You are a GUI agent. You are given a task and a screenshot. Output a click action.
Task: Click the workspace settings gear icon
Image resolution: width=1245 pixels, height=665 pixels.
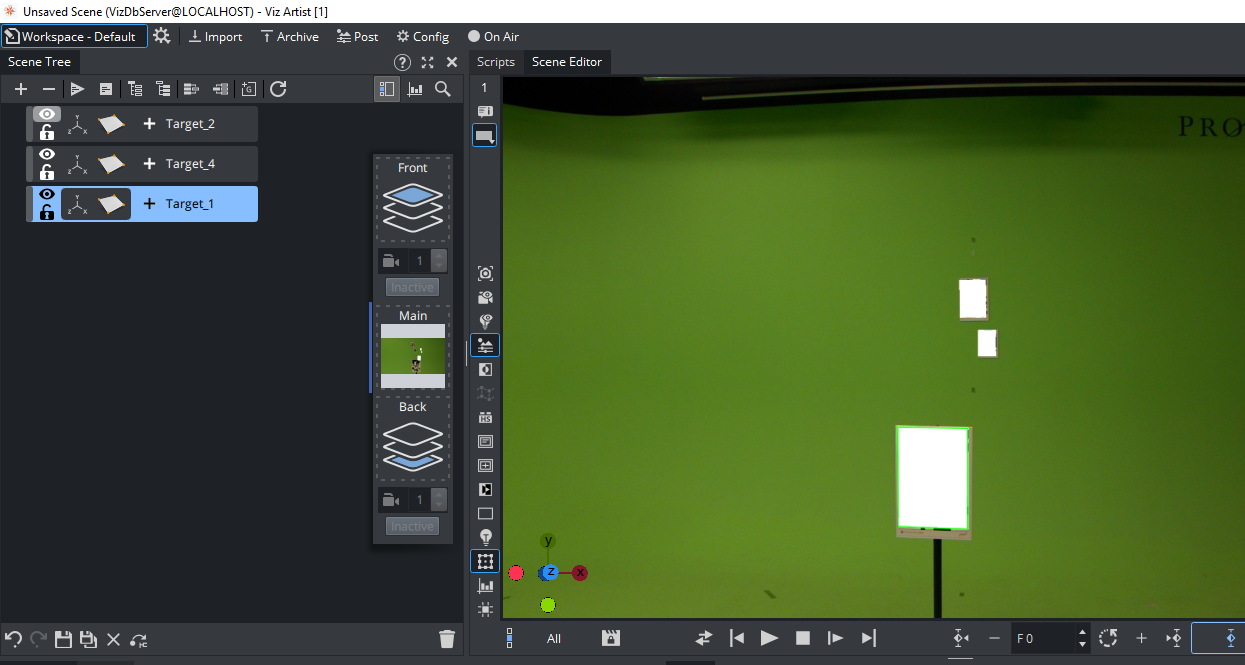(161, 36)
